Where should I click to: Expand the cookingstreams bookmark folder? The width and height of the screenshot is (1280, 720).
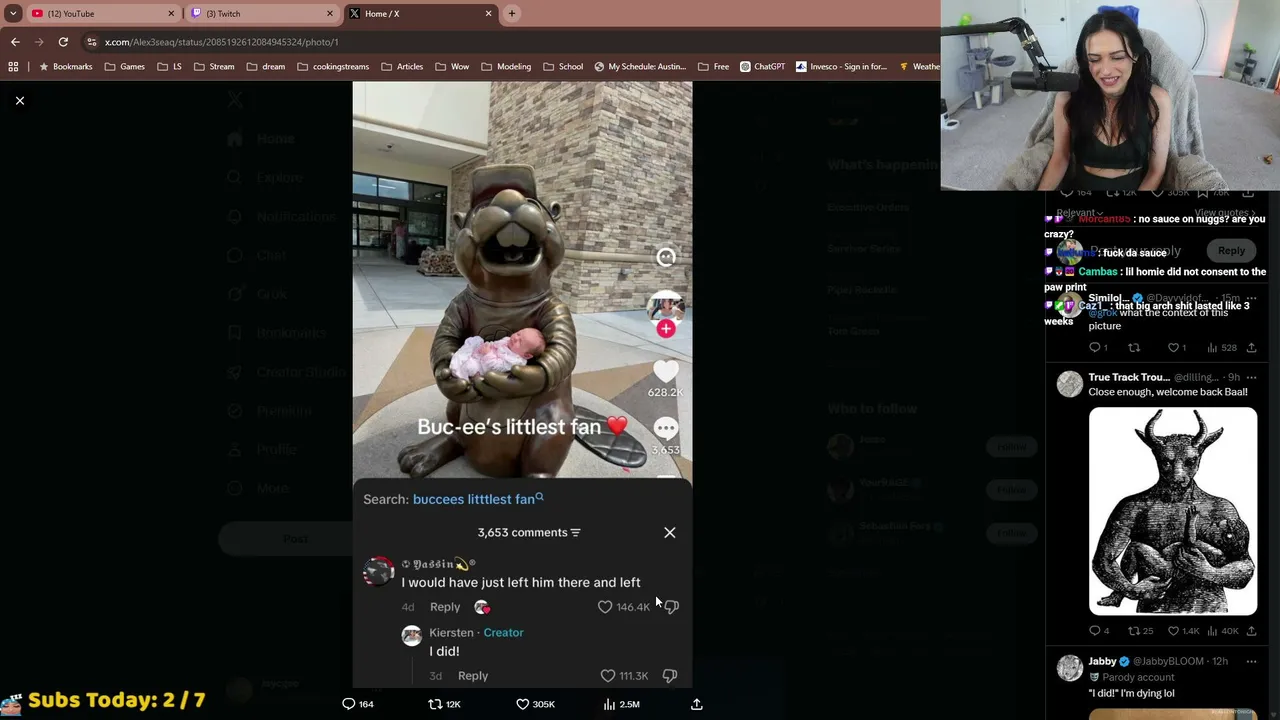(x=333, y=67)
